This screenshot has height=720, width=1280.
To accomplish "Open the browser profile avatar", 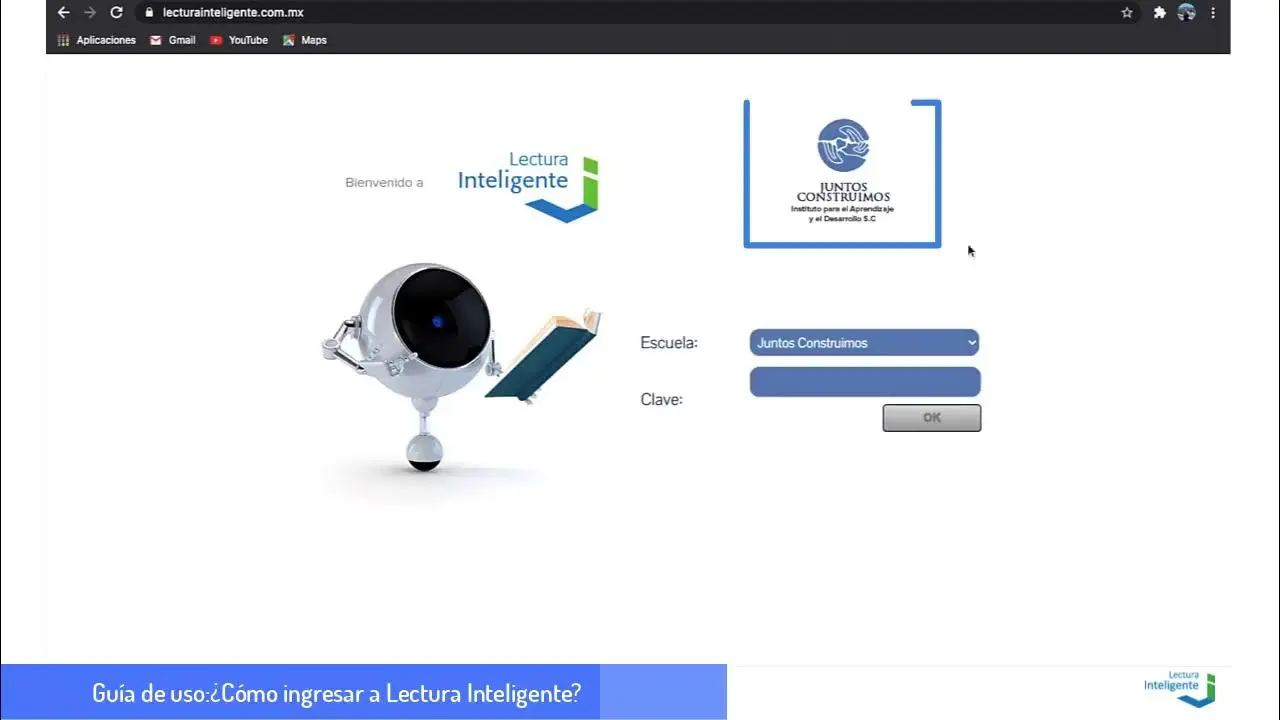I will (x=1187, y=13).
